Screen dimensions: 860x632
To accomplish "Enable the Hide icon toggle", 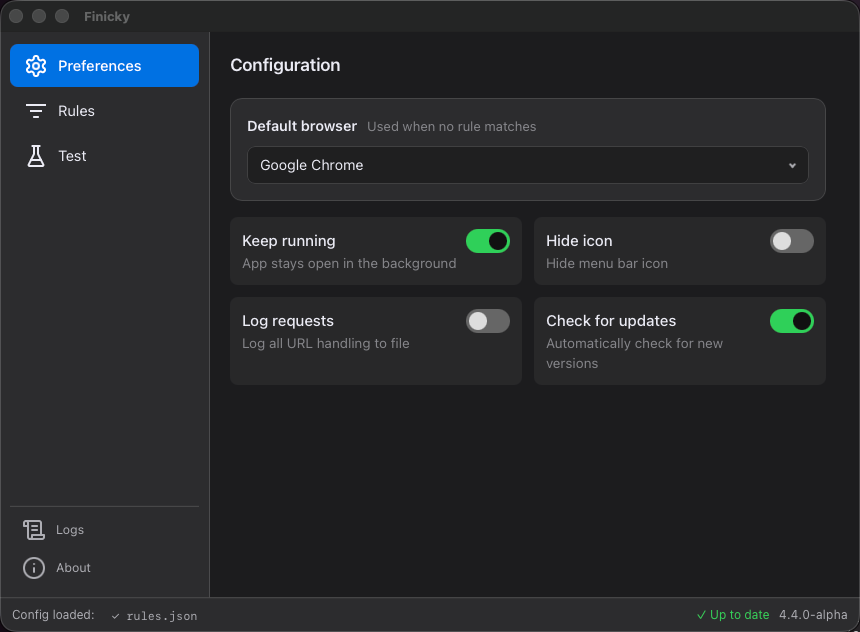I will [x=791, y=241].
